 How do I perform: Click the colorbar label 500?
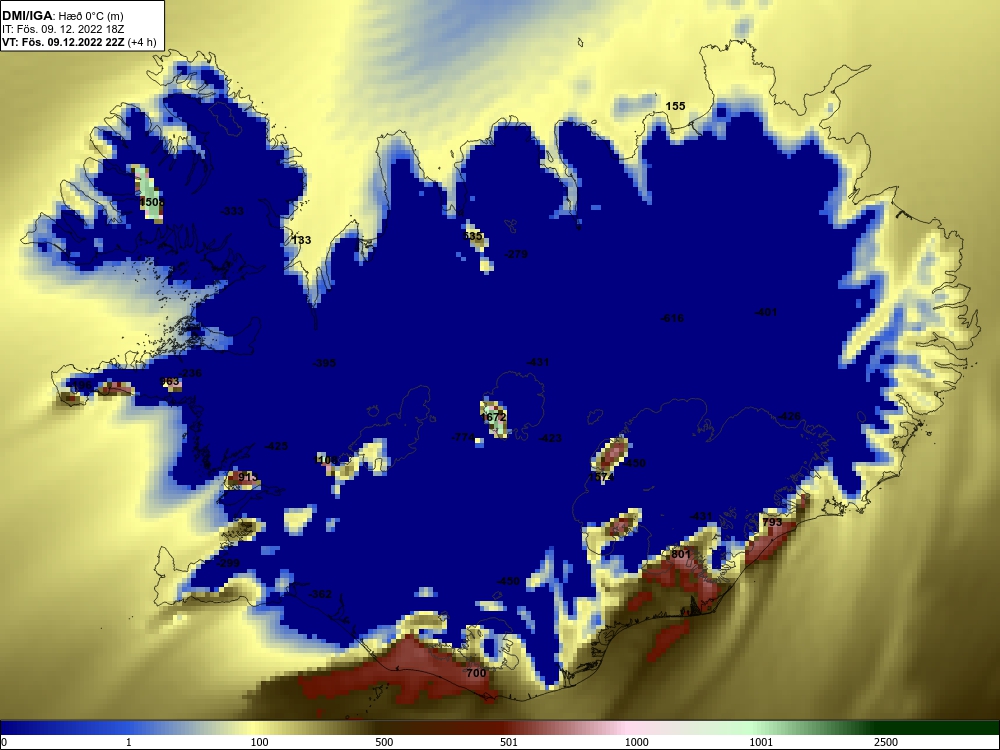[x=384, y=742]
